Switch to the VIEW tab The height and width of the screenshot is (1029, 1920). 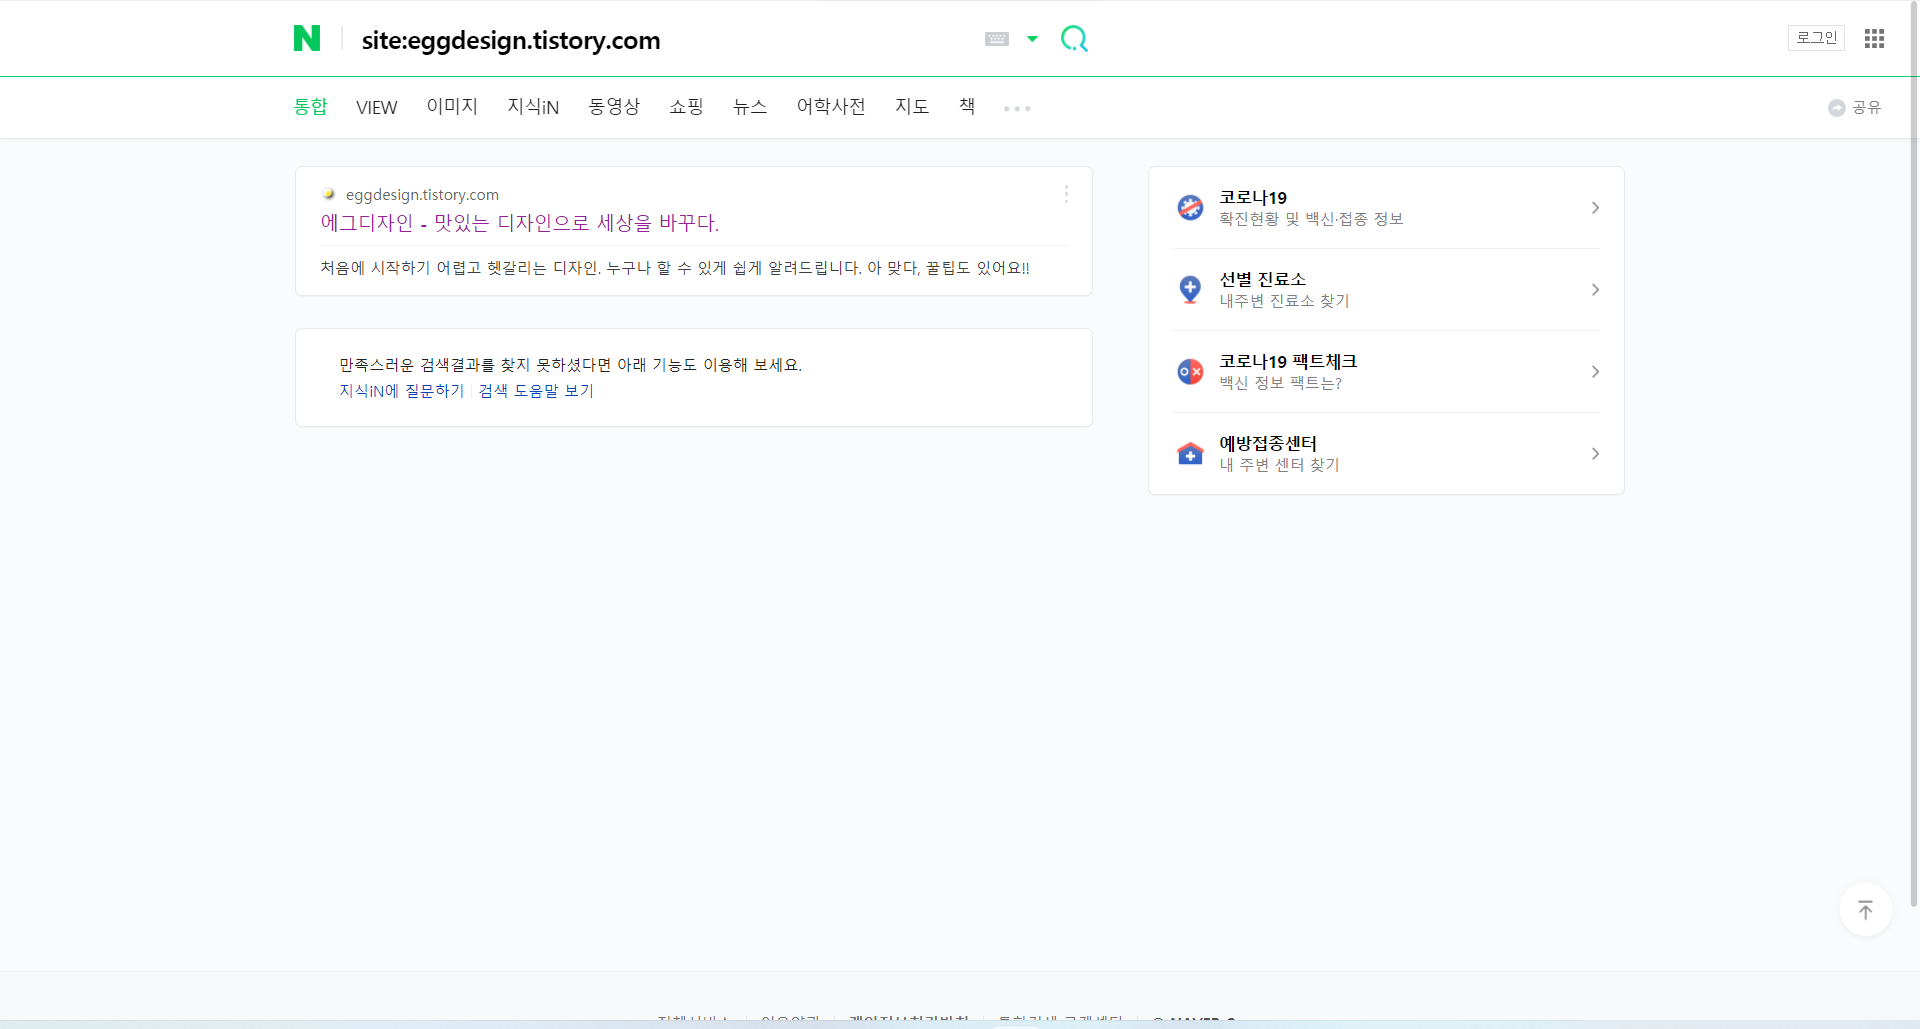(x=377, y=107)
